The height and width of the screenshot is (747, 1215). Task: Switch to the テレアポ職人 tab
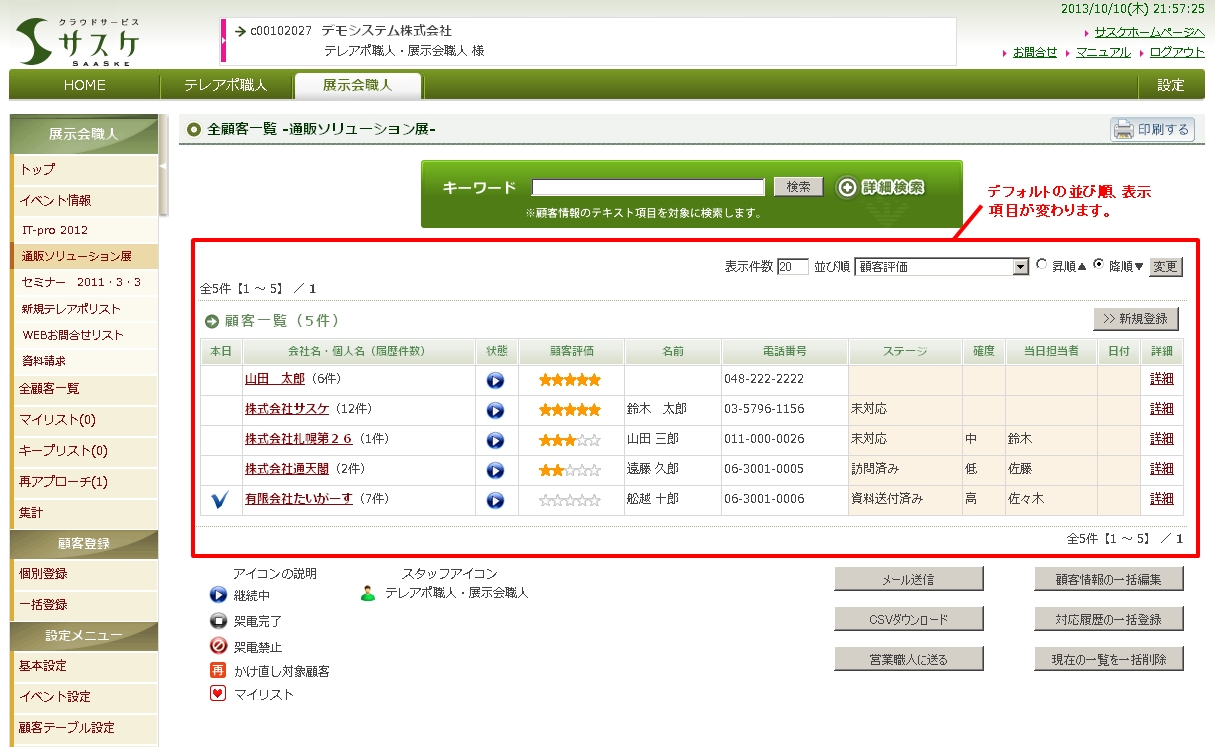pos(225,86)
